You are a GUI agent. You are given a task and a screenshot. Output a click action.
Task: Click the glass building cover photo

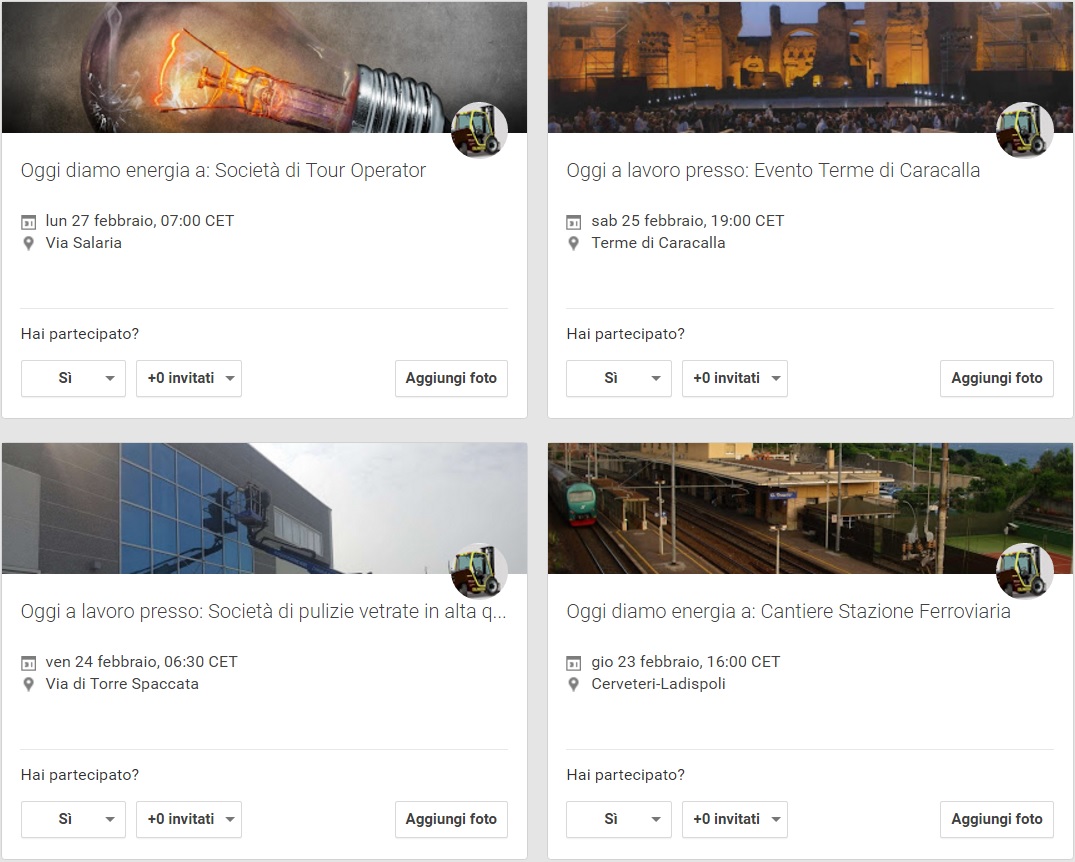(265, 508)
